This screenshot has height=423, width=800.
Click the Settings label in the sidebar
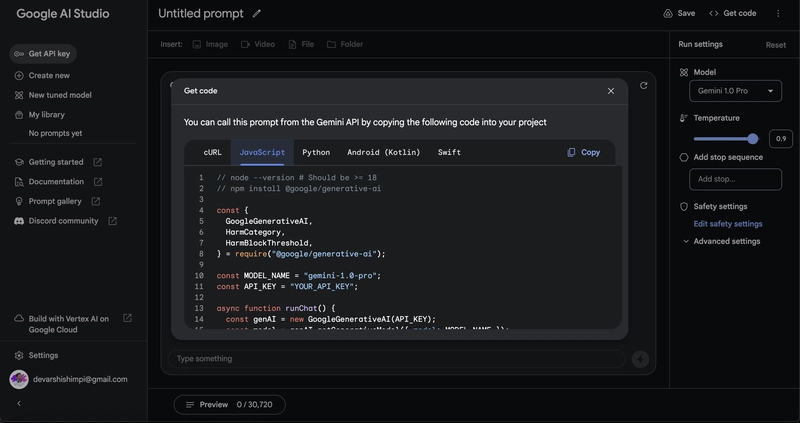coord(43,355)
